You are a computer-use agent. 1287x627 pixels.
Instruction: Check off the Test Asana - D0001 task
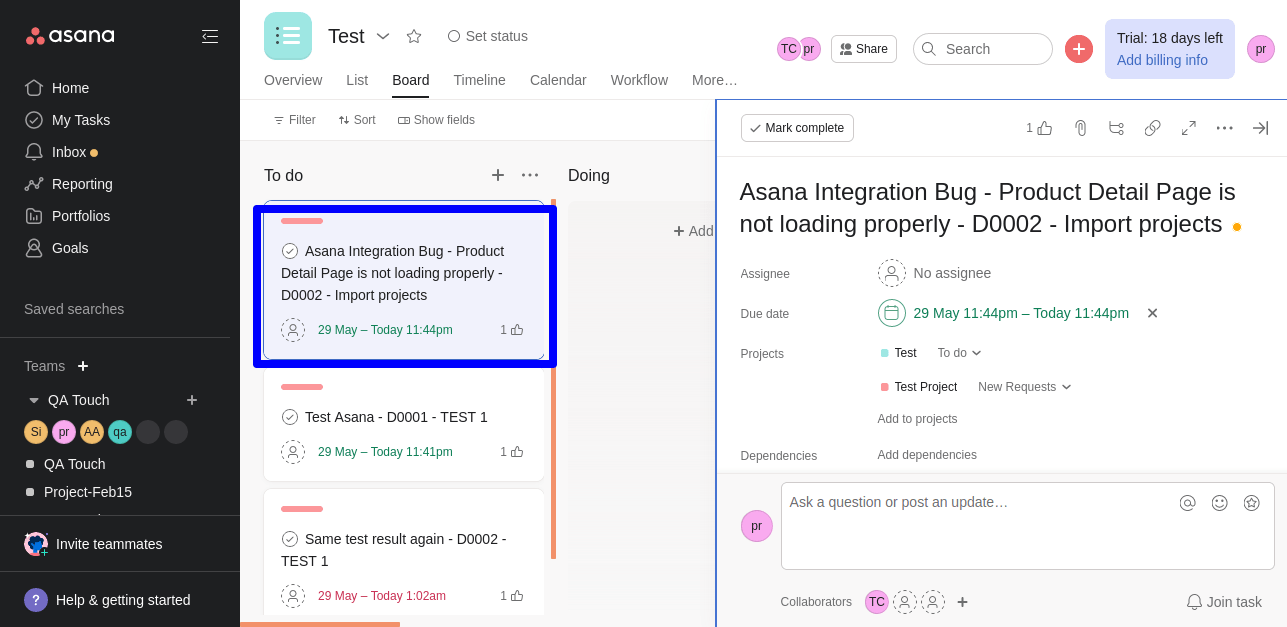[290, 417]
